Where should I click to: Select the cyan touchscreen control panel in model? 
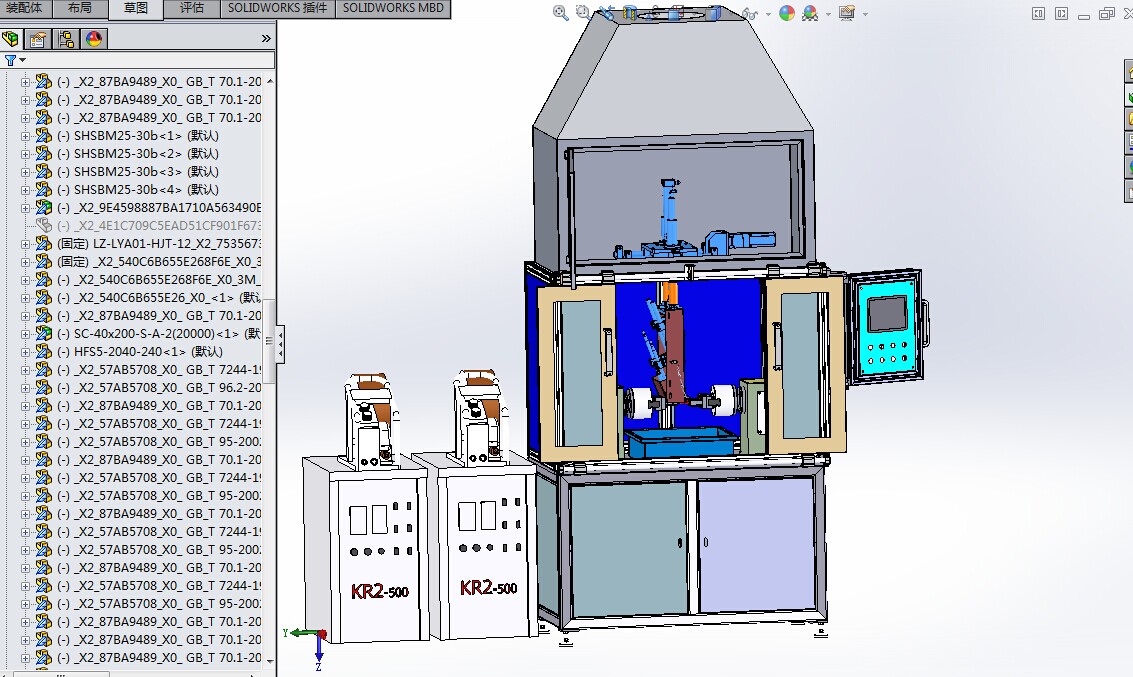[x=887, y=327]
